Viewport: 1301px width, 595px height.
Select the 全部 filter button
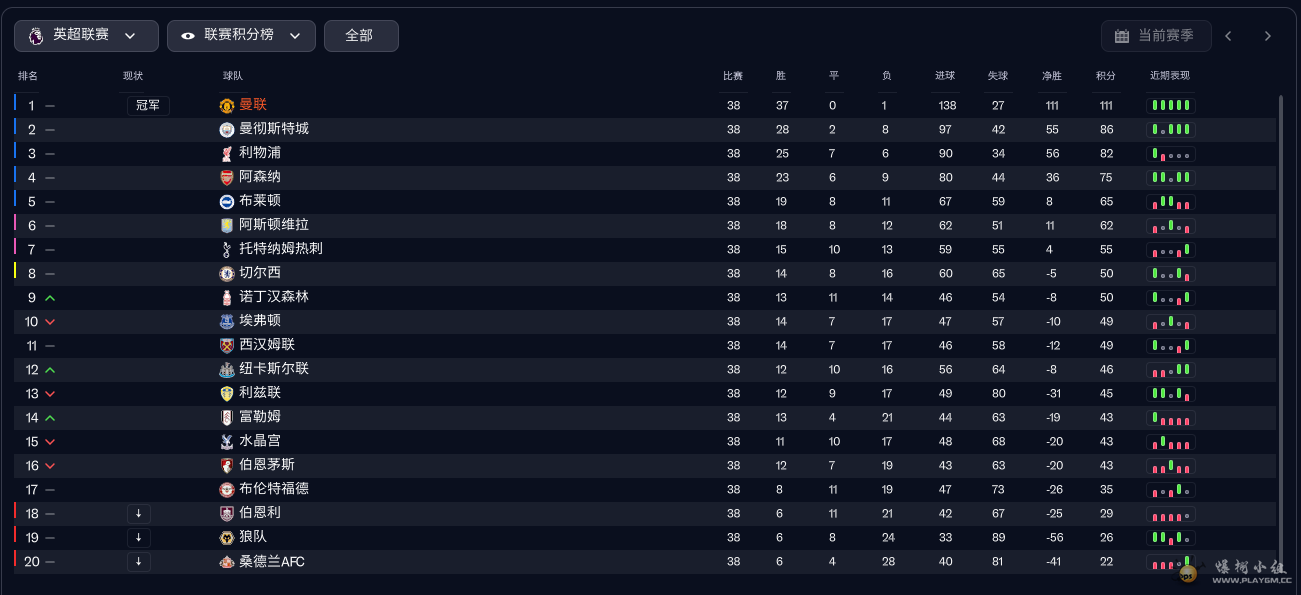click(x=361, y=35)
